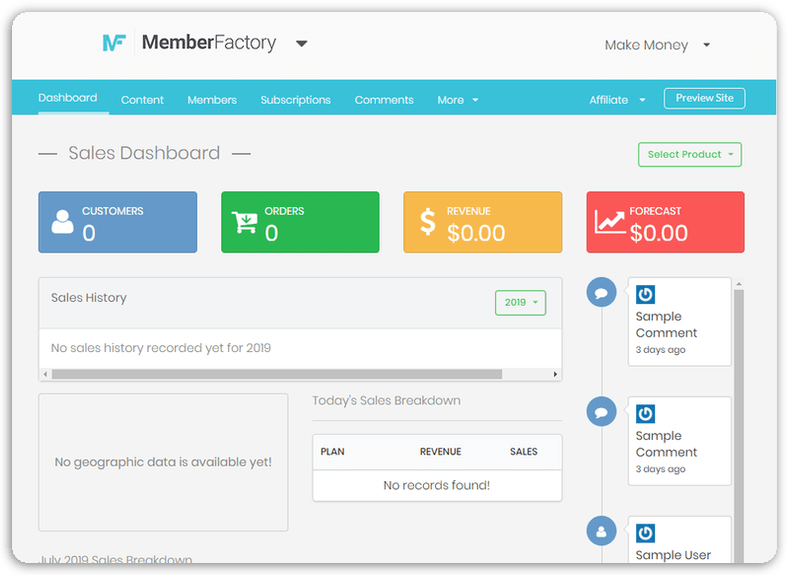Screen dimensions: 789x575
Task: Click second Sample Comment '3 days ago' text
Action: (x=661, y=469)
